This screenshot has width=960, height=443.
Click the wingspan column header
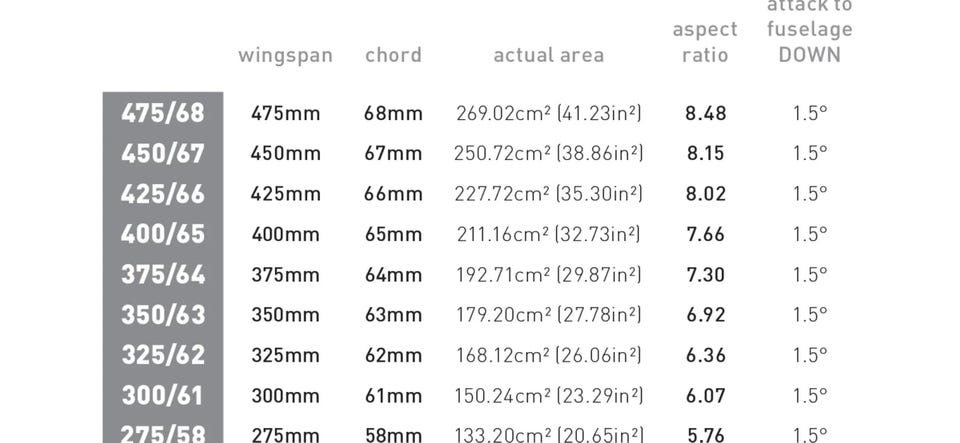point(285,55)
